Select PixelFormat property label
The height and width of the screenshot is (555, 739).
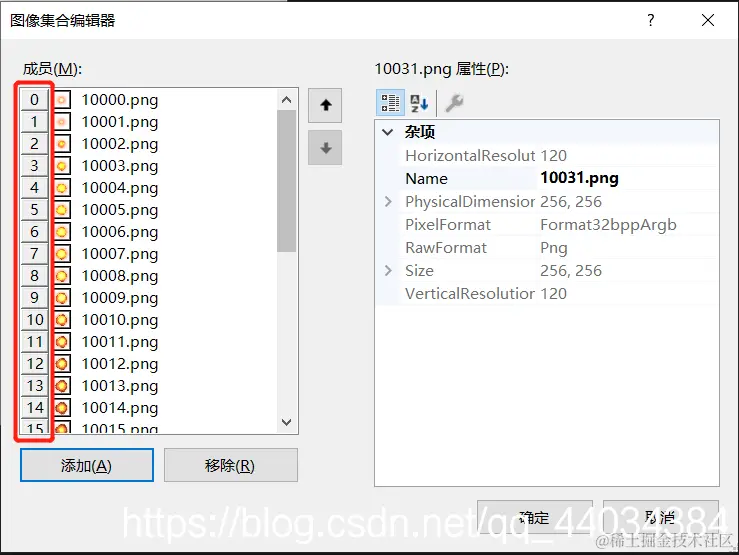click(448, 225)
